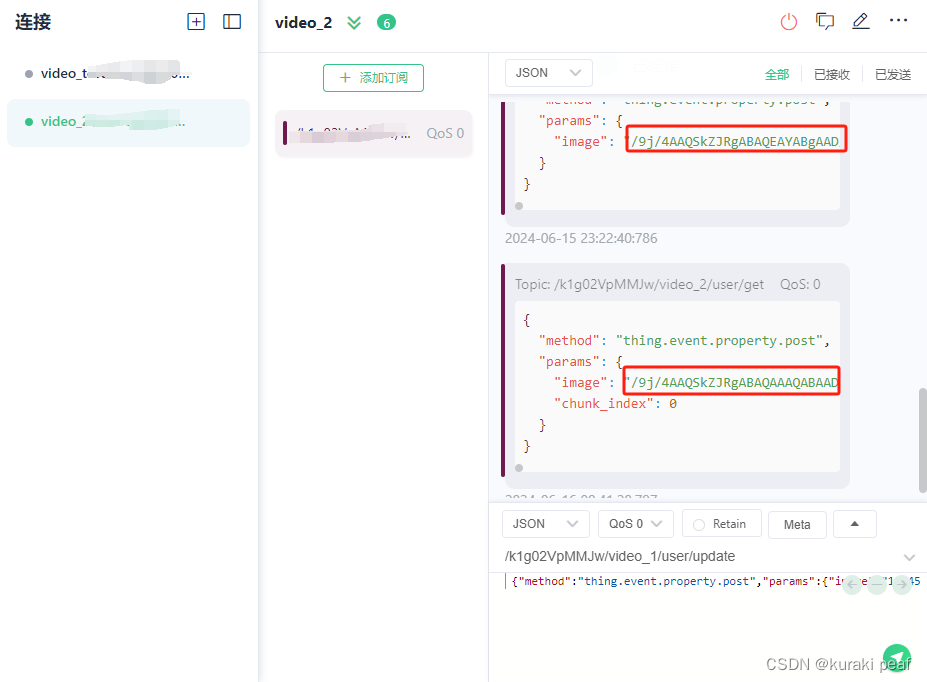
Task: Collapse top bar with double chevron icon
Action: 354,23
